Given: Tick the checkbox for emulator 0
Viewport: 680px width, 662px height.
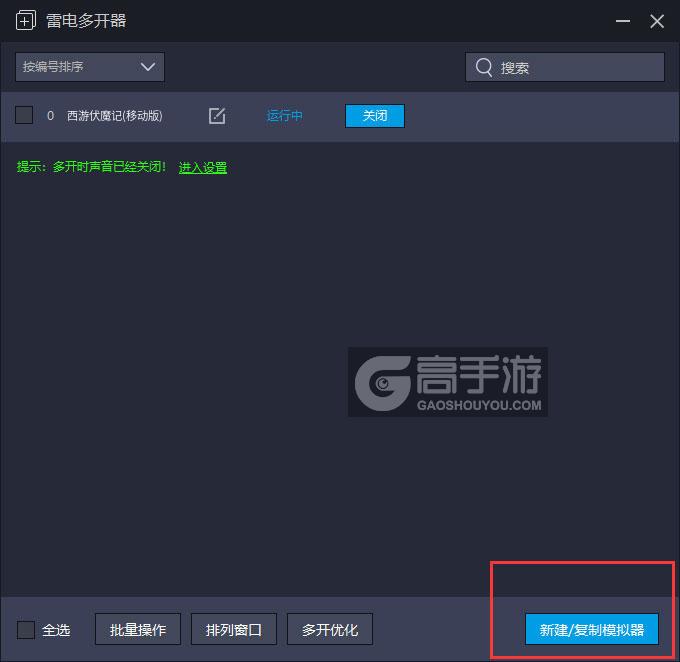Looking at the screenshot, I should pos(24,115).
